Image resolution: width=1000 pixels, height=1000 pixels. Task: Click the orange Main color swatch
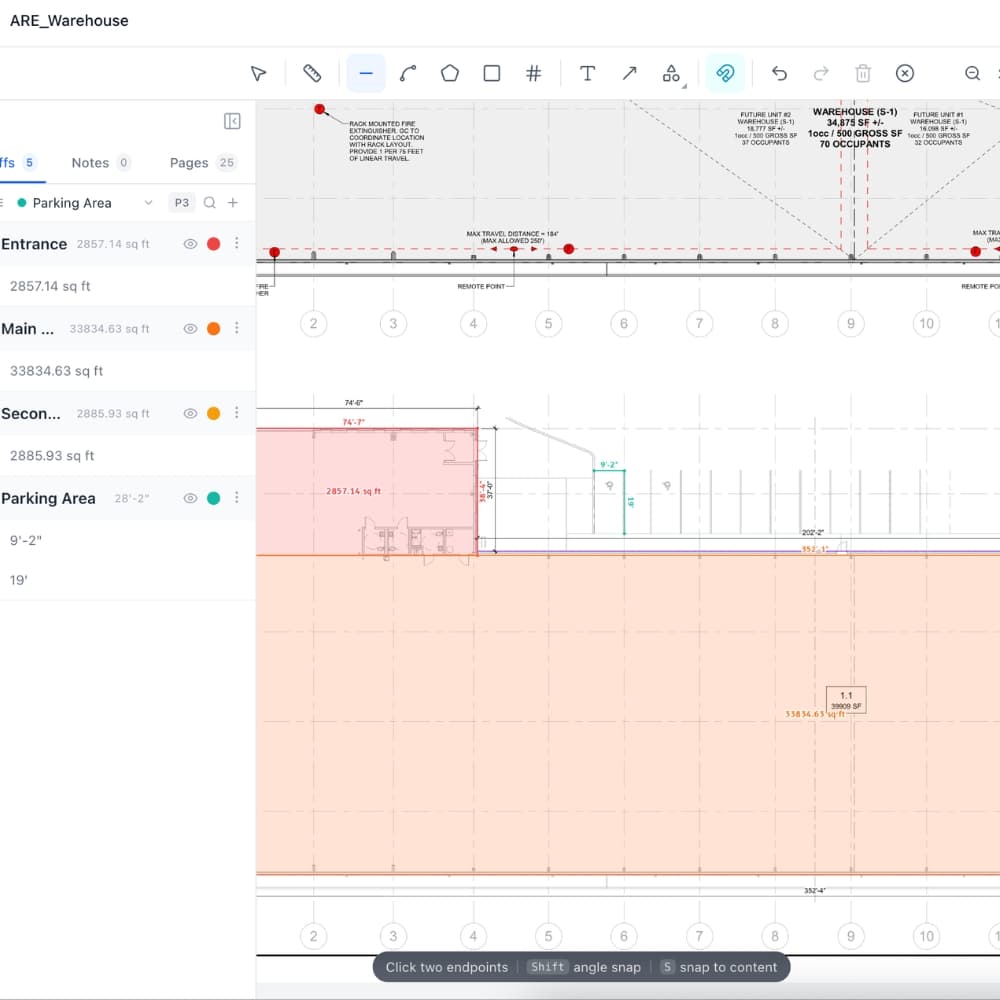pyautogui.click(x=213, y=328)
